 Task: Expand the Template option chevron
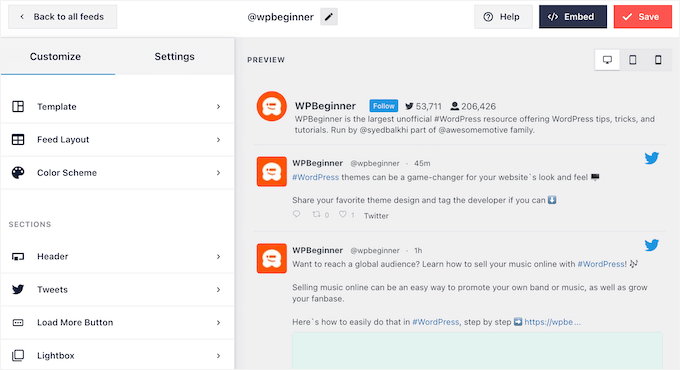[x=218, y=107]
